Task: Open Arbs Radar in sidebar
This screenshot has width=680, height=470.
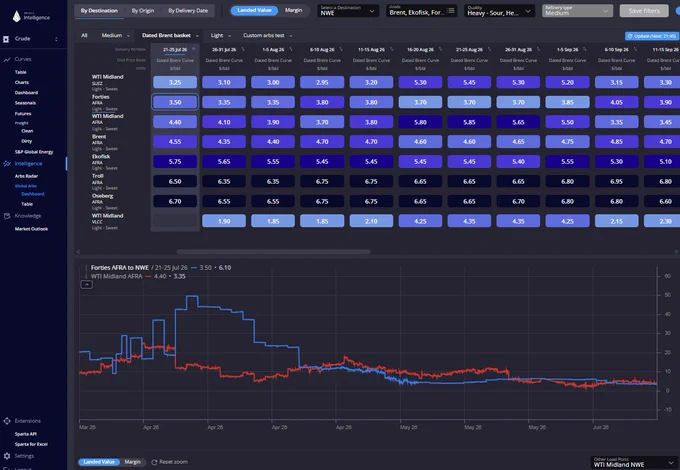Action: (x=26, y=176)
